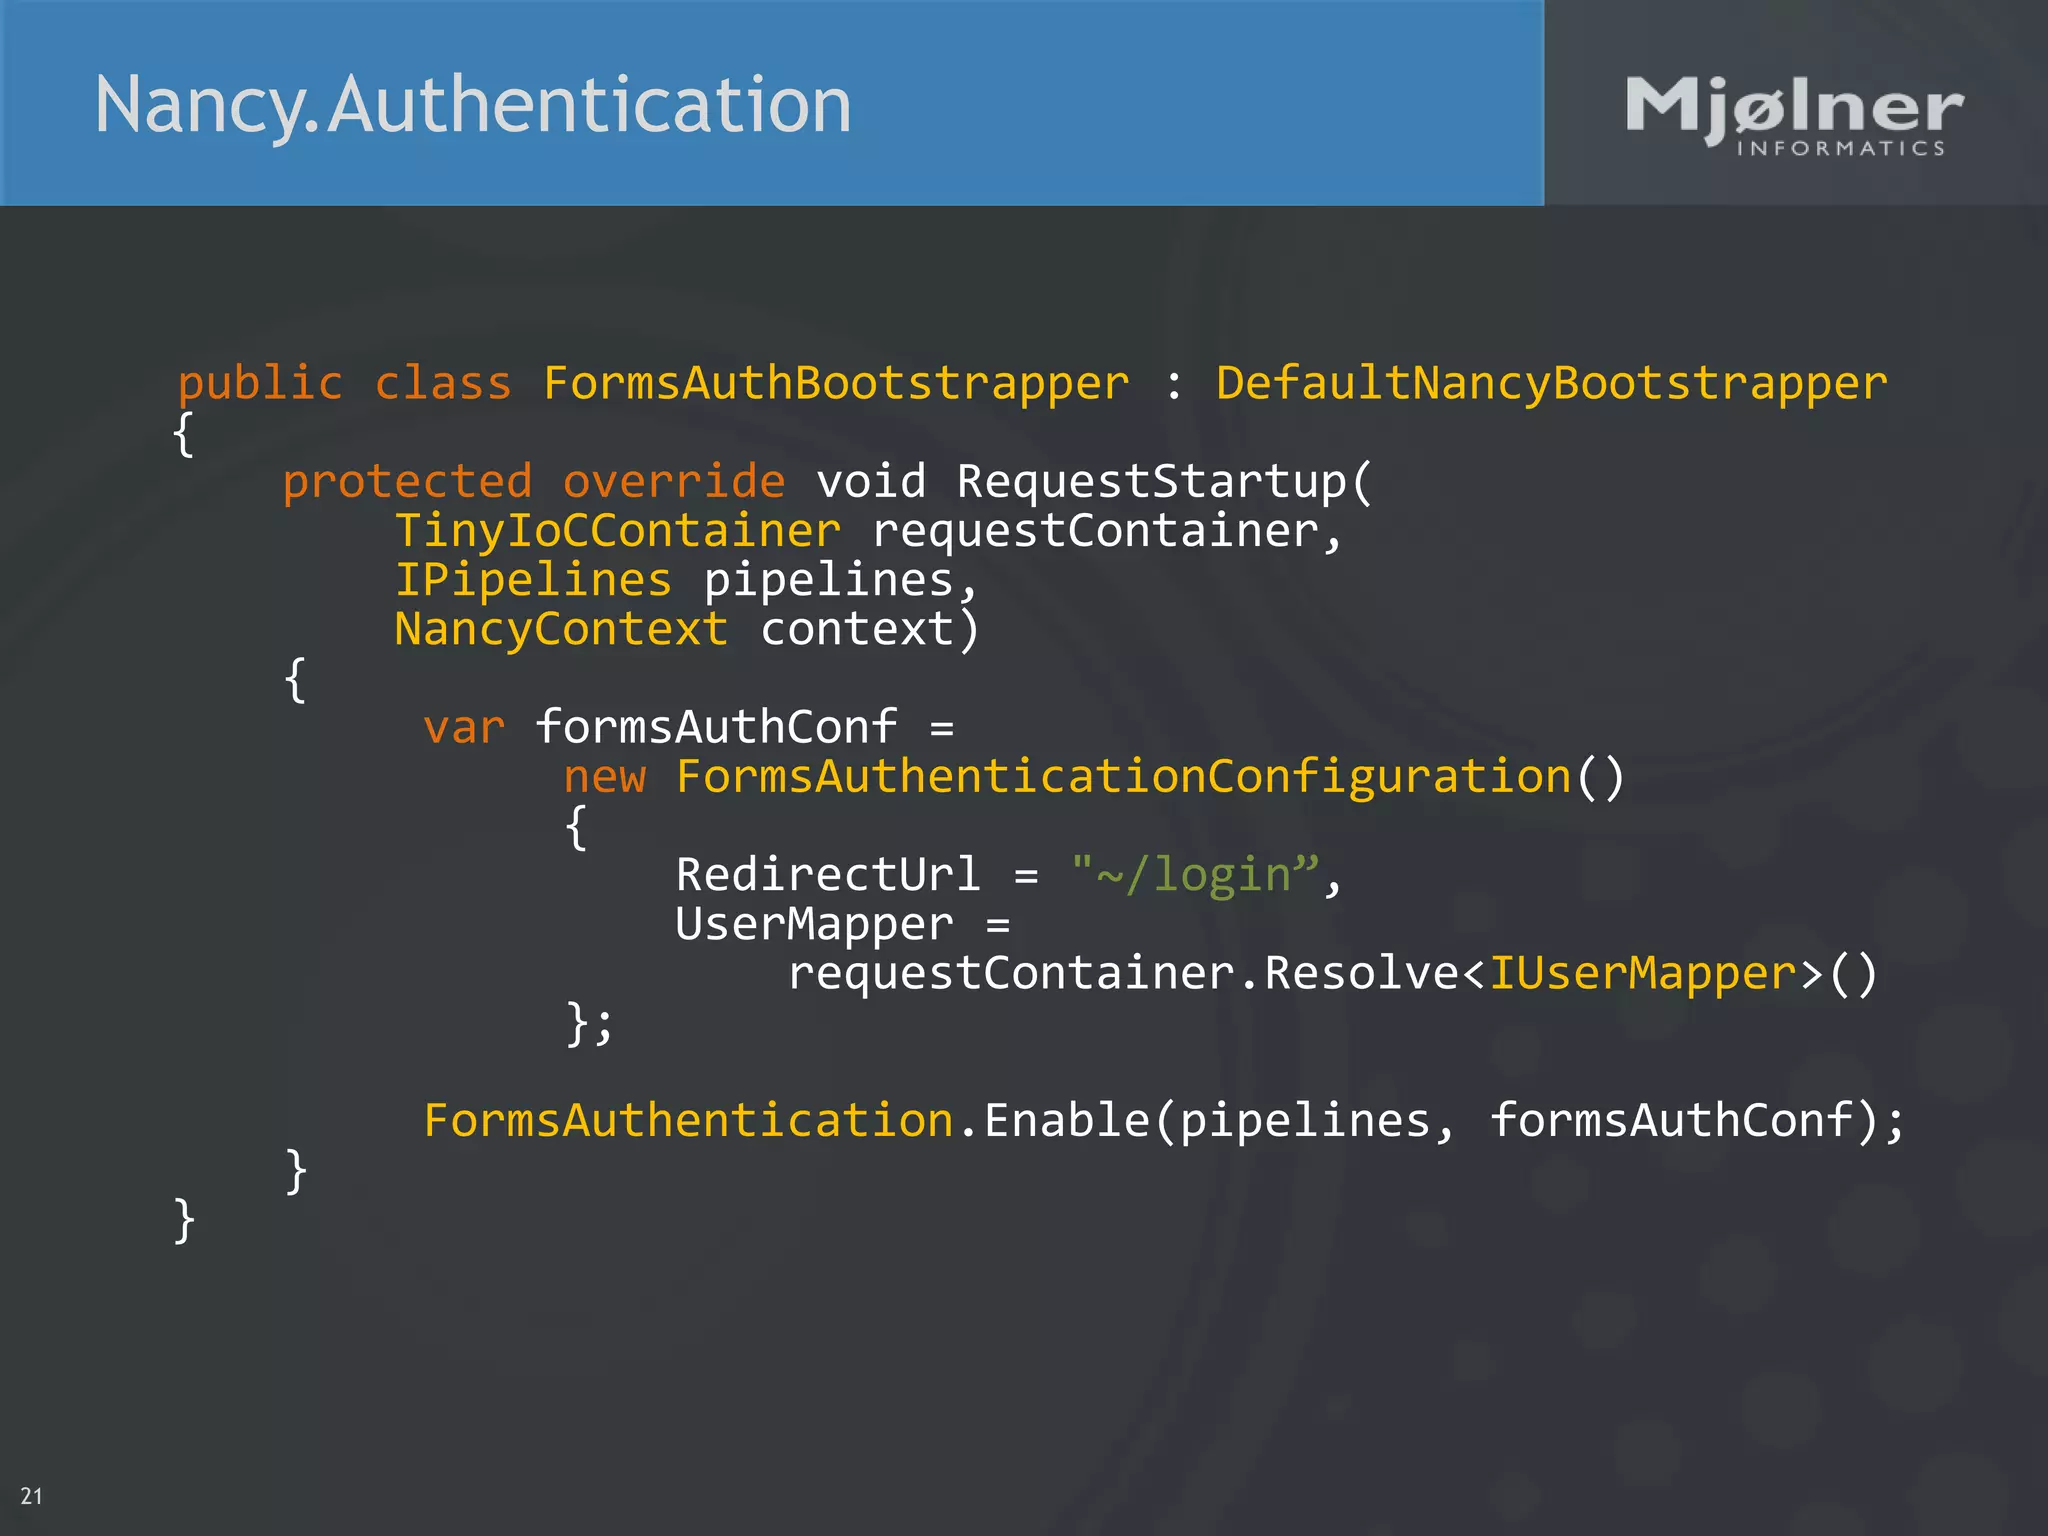Screen dimensions: 2048x1536
Task: Click the Mjølner Informatics logo
Action: click(1794, 116)
